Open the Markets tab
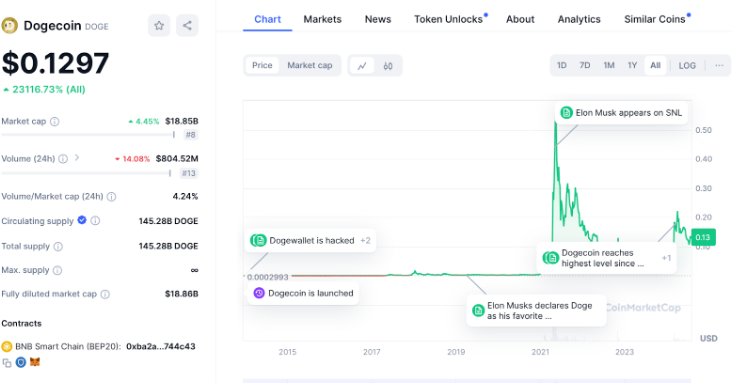 pos(323,19)
